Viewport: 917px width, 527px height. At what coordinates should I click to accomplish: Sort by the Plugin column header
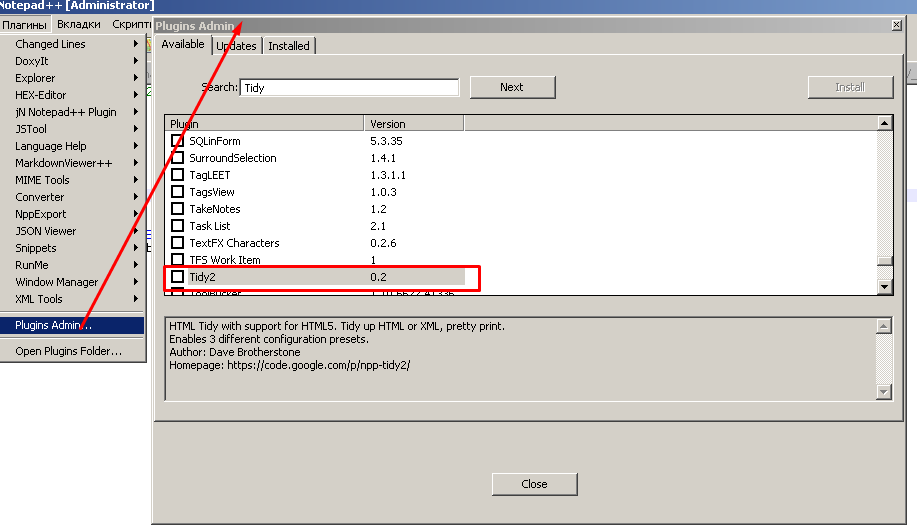point(265,123)
